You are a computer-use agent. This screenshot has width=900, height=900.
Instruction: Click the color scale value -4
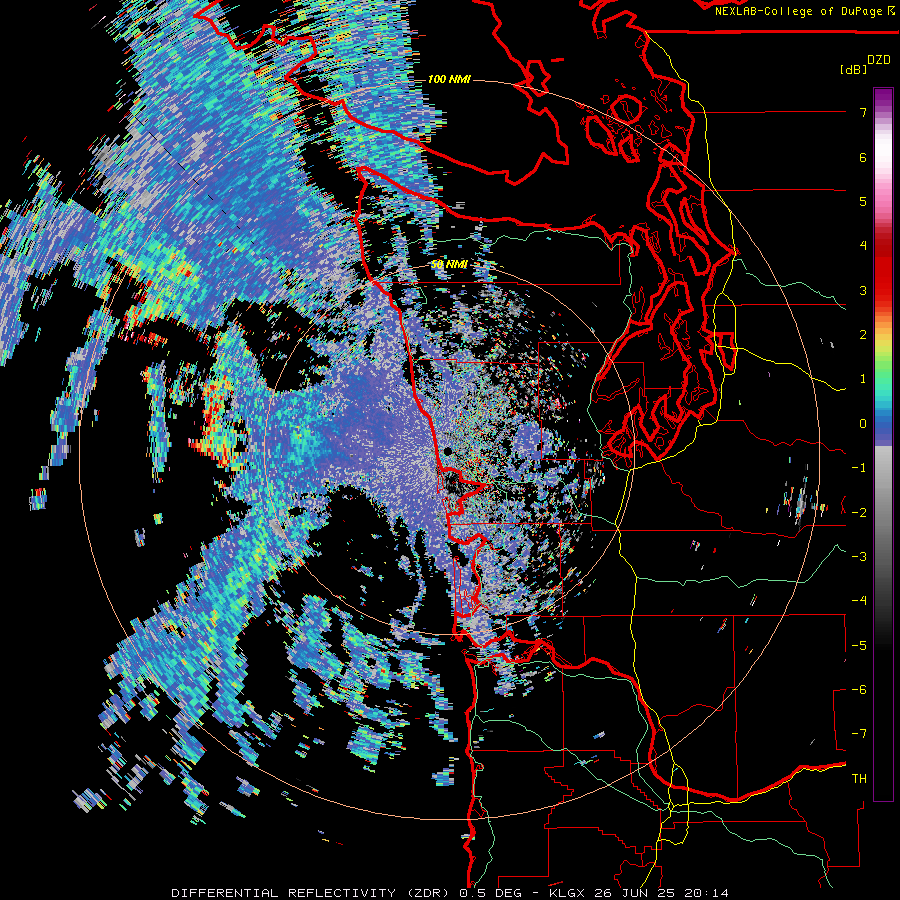click(859, 601)
